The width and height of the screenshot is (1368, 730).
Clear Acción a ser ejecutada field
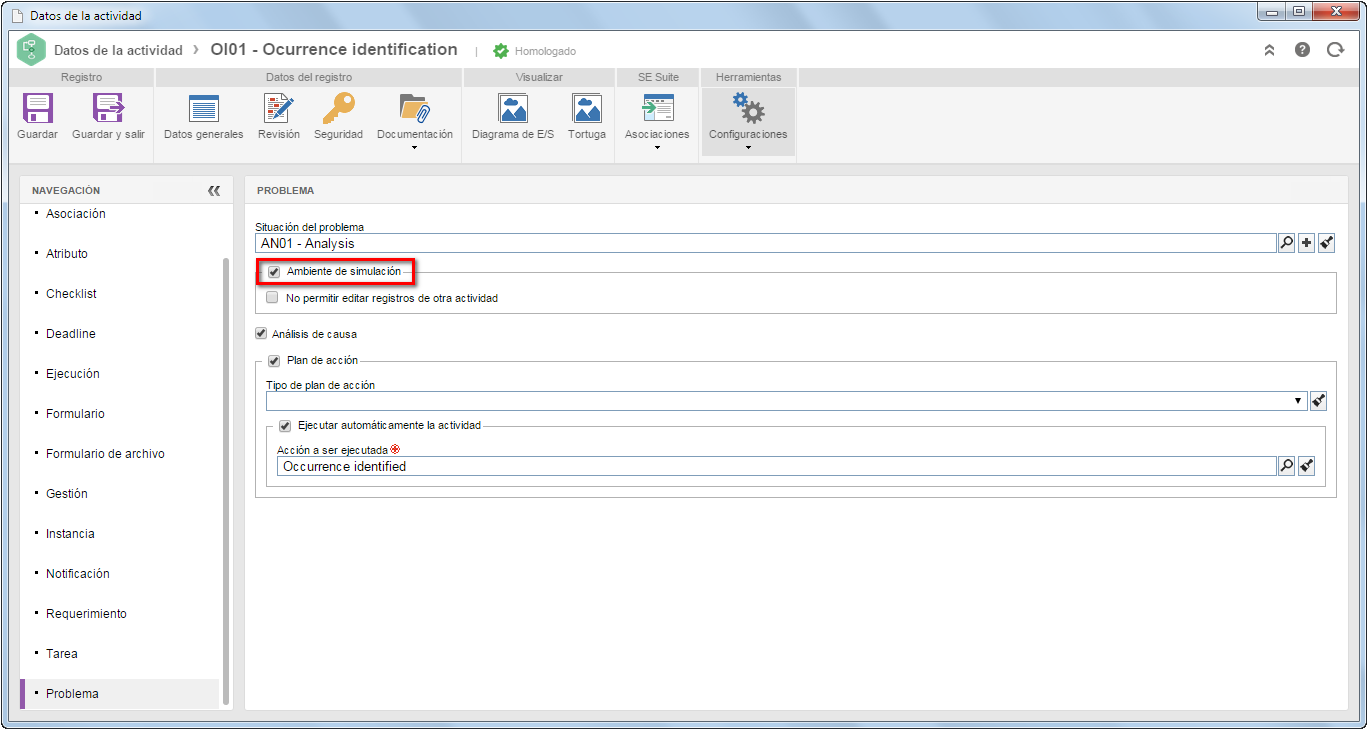[x=1306, y=466]
